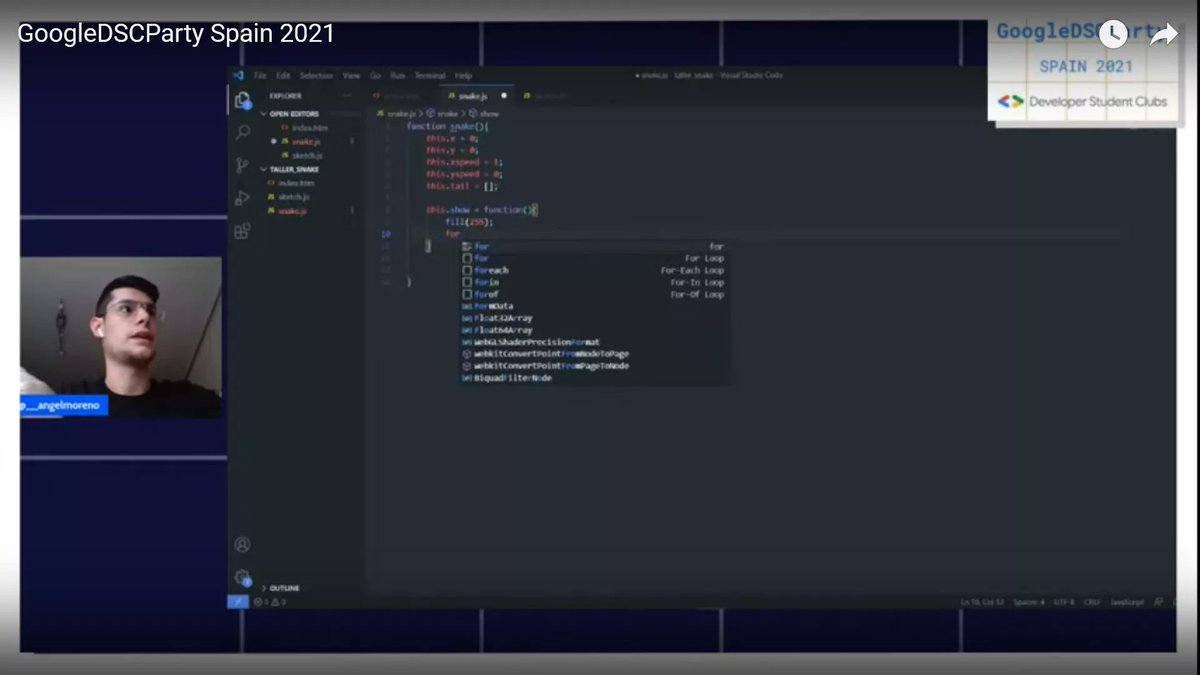Open snake.js under OPEN EDITORS
Image resolution: width=1200 pixels, height=675 pixels.
305,142
